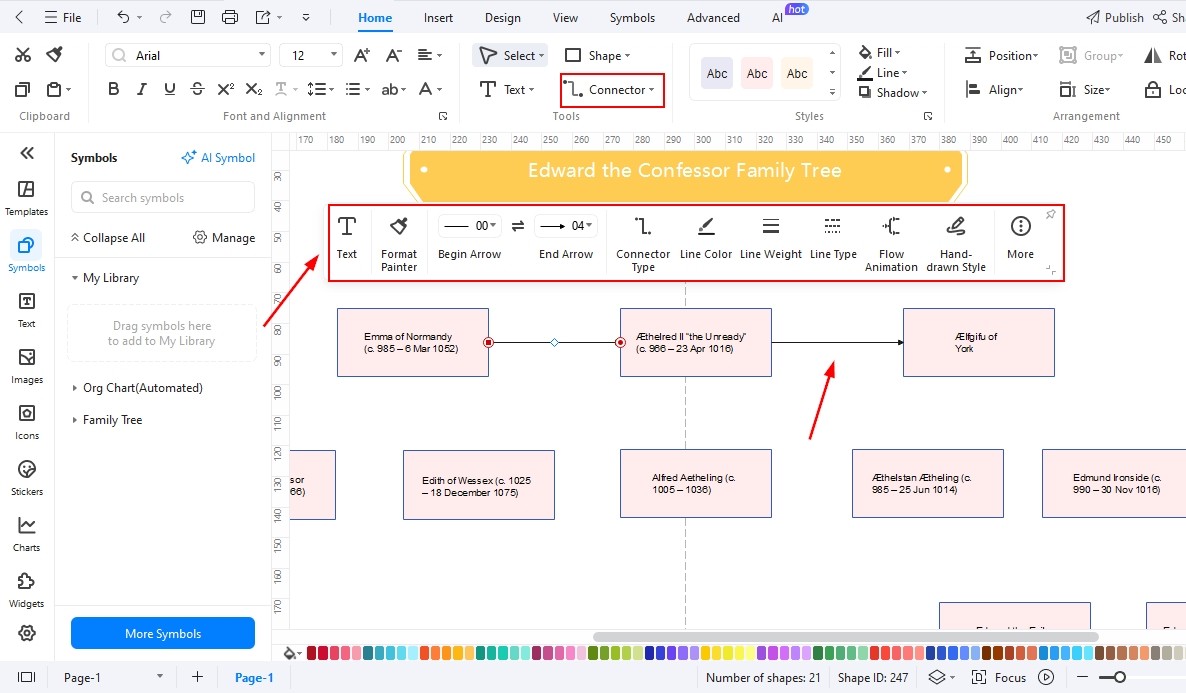Click the AI Symbol icon

218,157
